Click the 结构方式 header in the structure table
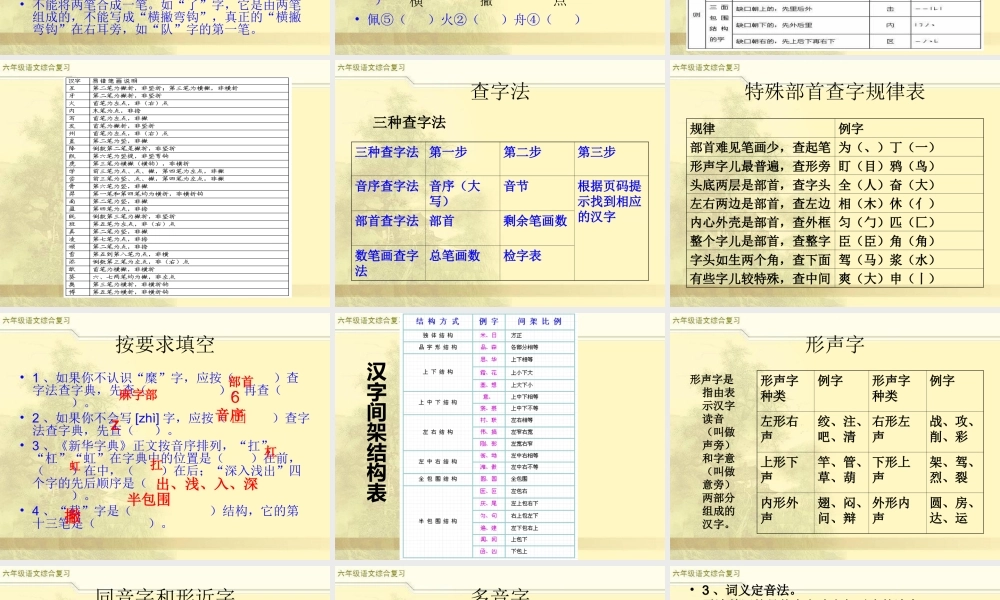The width and height of the screenshot is (1000, 600). [438, 321]
